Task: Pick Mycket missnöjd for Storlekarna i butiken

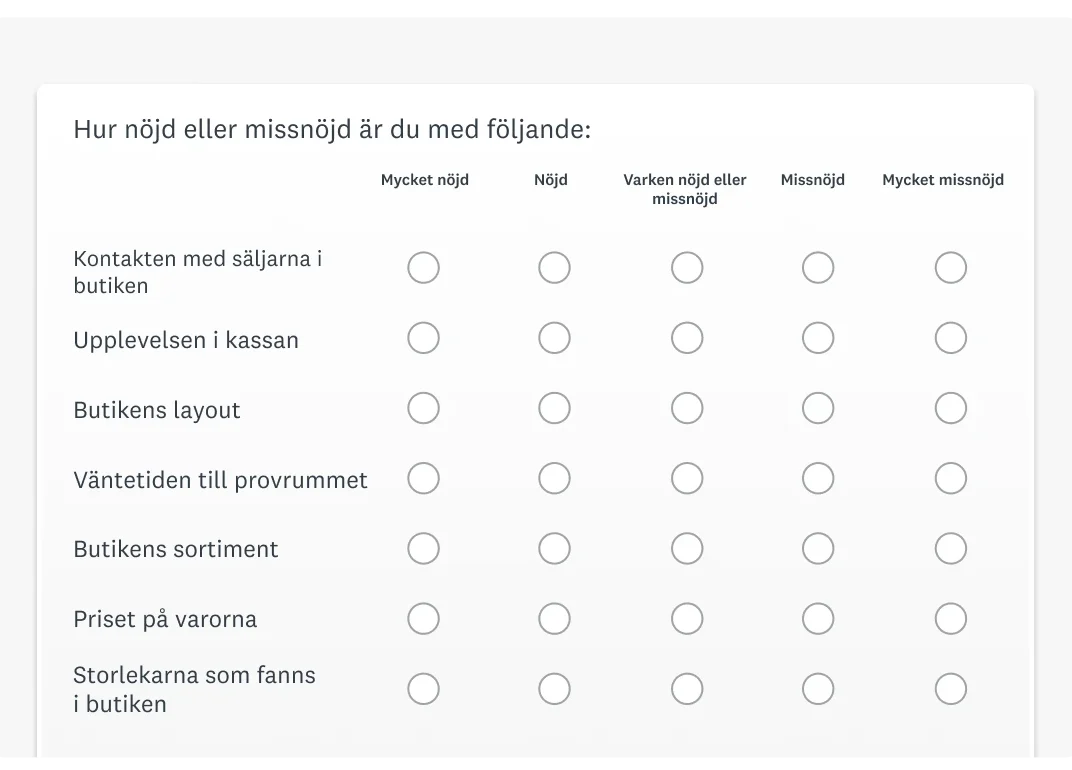Action: pos(950,689)
